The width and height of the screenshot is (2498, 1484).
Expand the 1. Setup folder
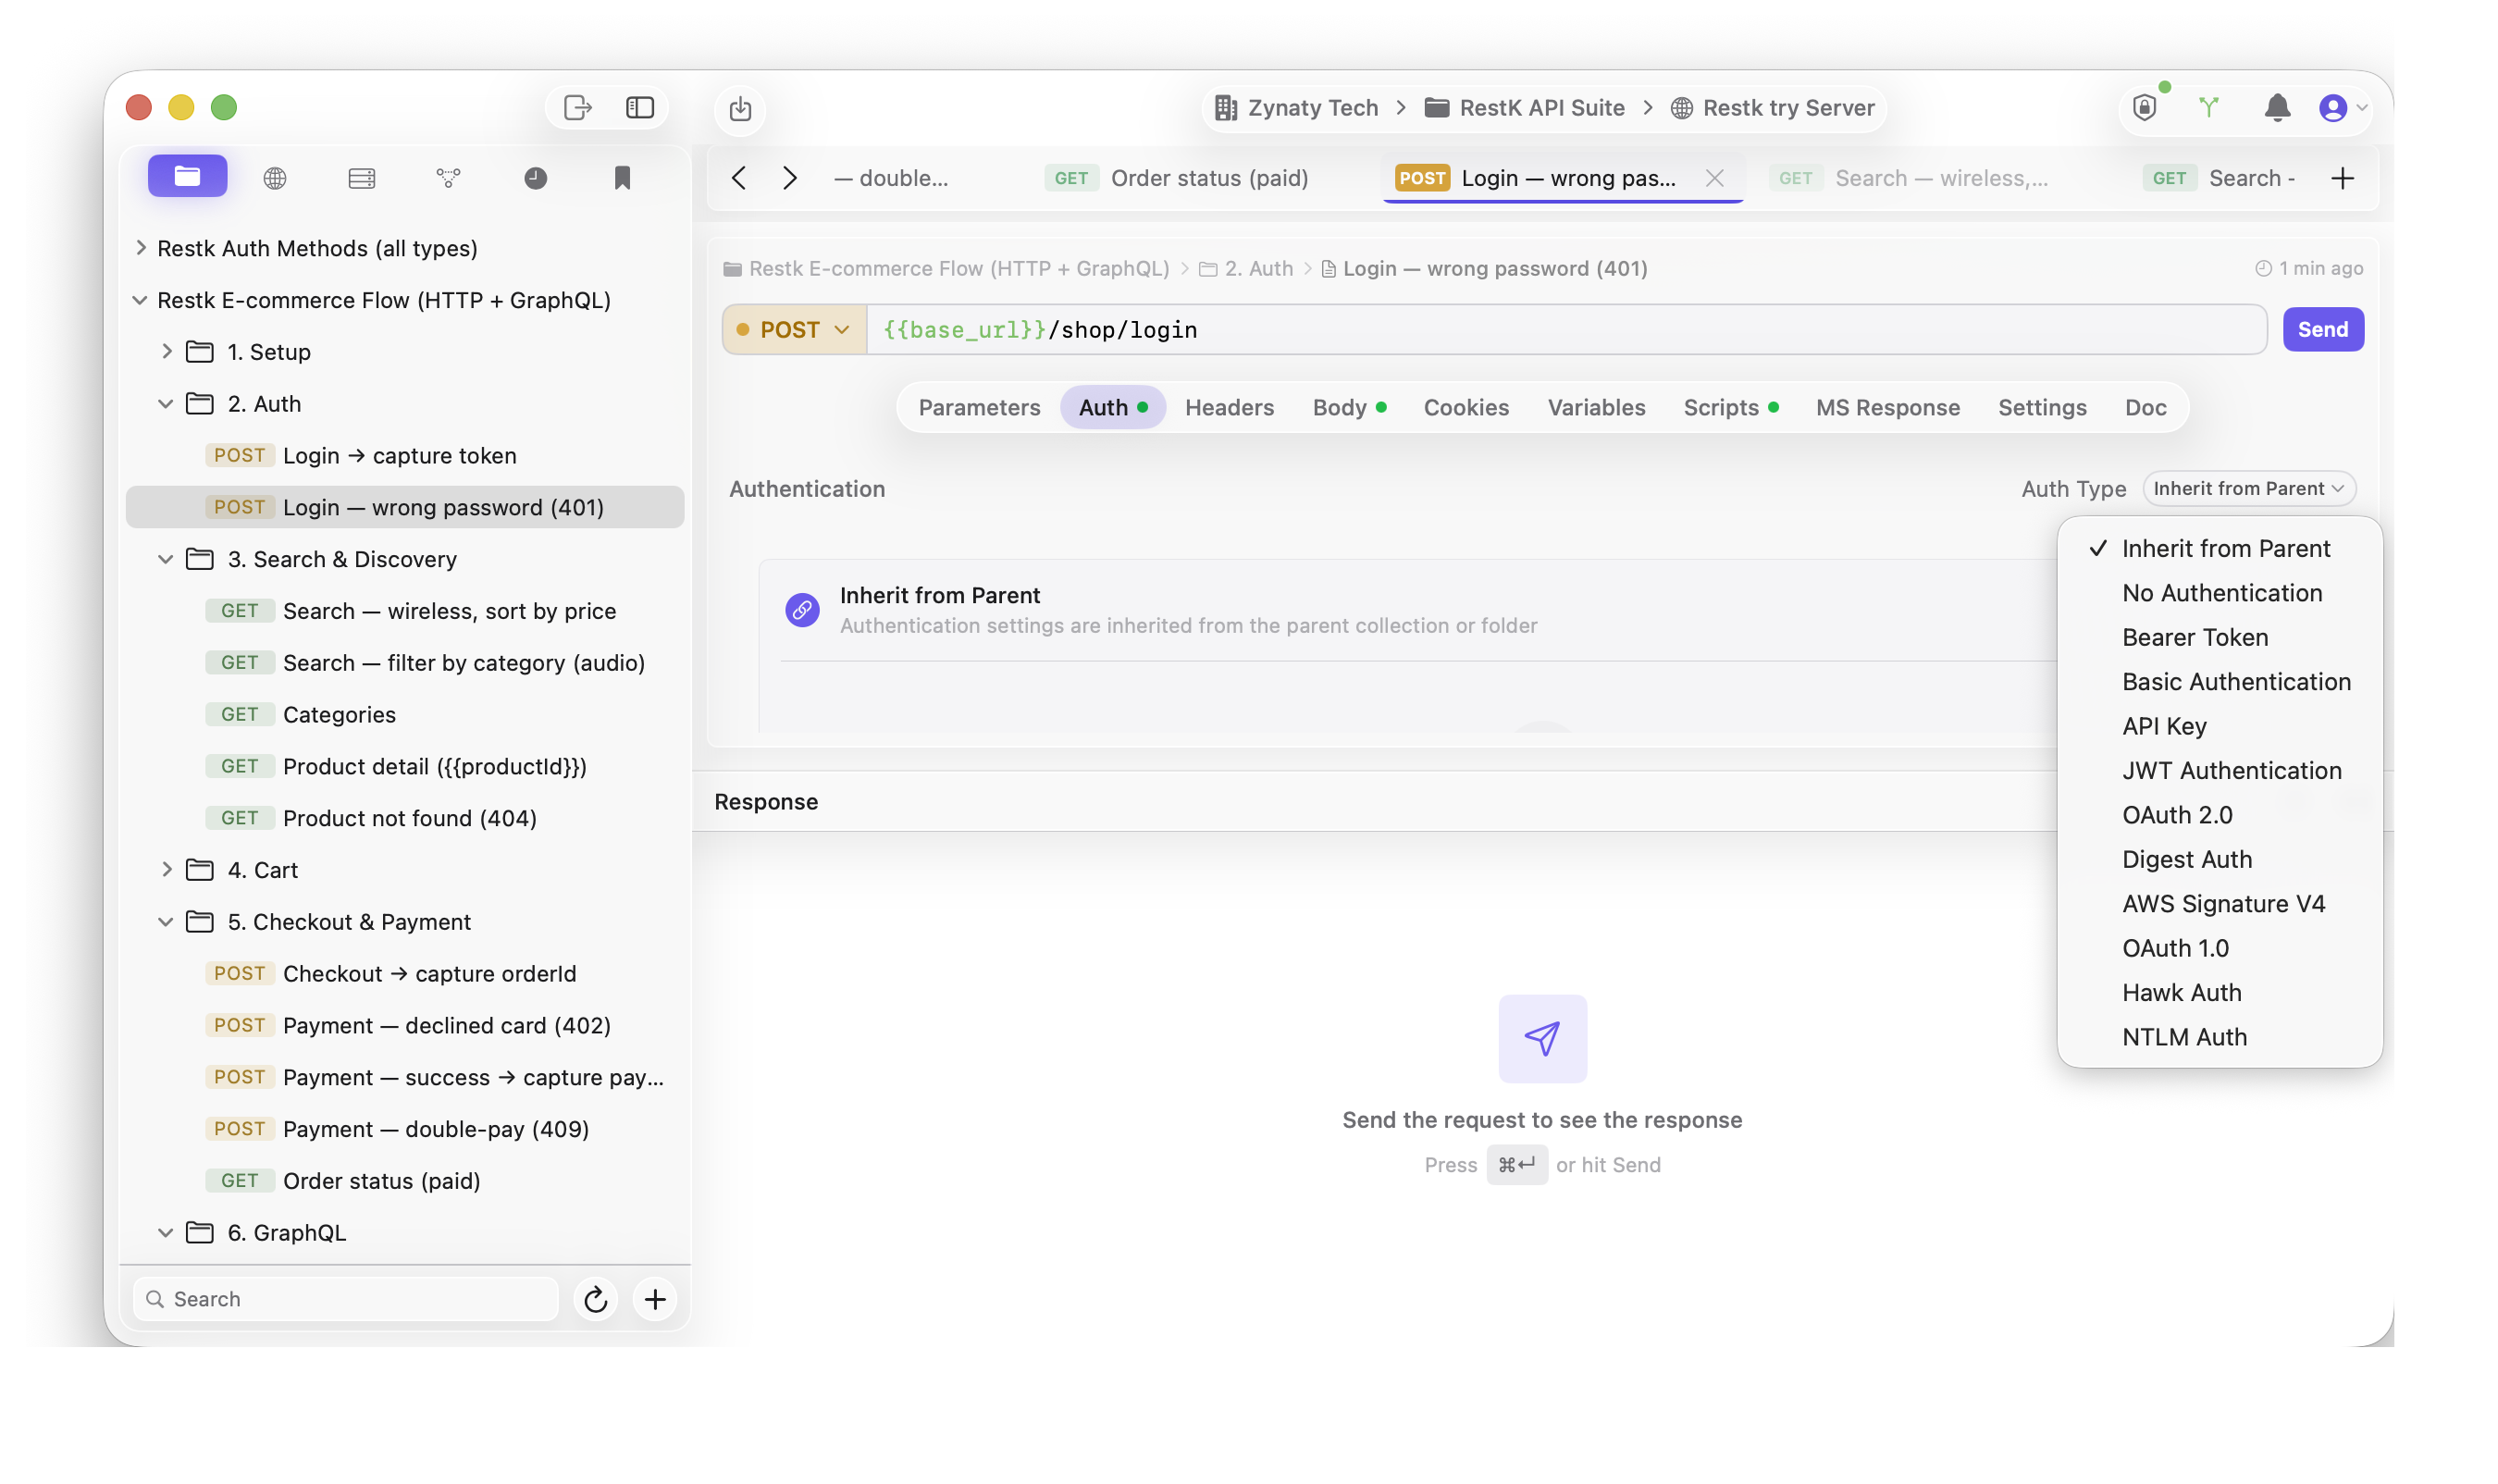(x=166, y=352)
